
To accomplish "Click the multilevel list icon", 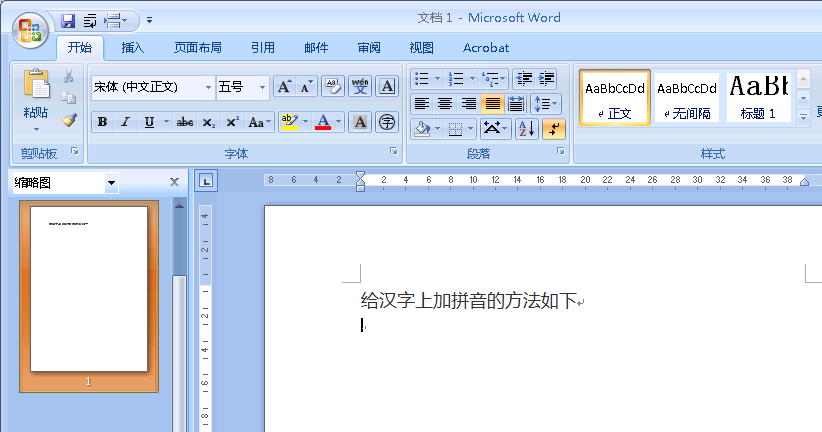I will (491, 79).
